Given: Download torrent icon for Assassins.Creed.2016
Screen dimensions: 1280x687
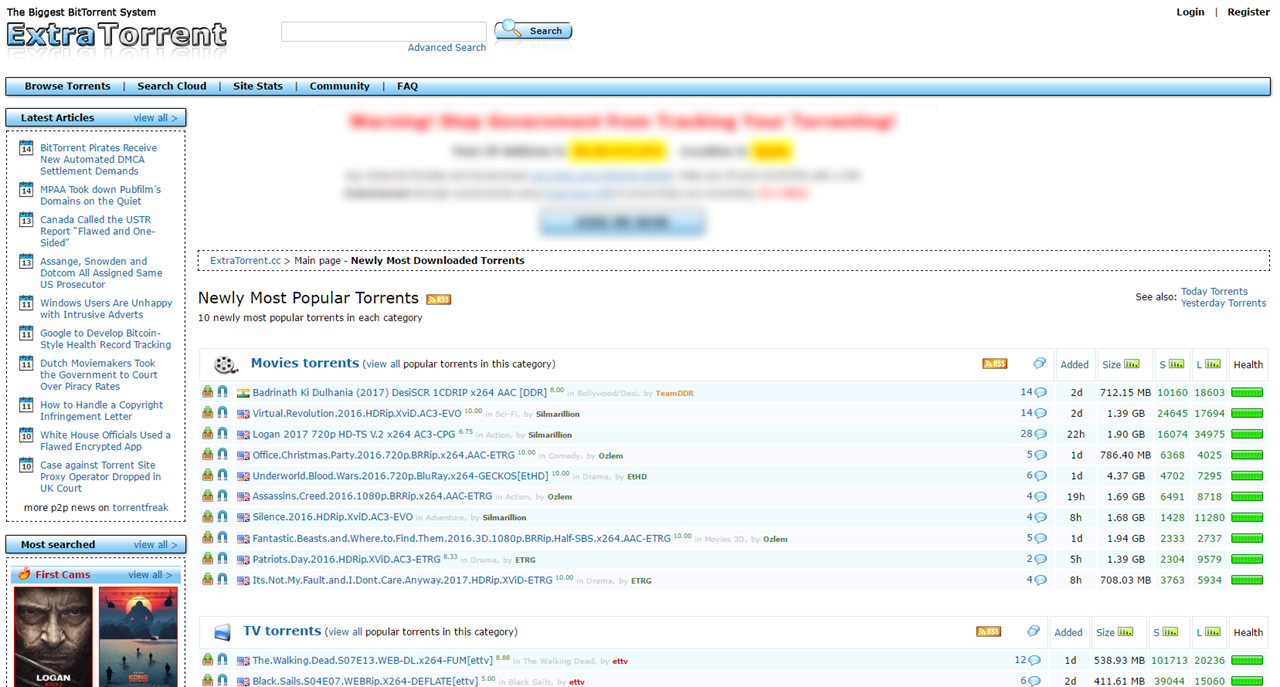Looking at the screenshot, I should pyautogui.click(x=207, y=496).
